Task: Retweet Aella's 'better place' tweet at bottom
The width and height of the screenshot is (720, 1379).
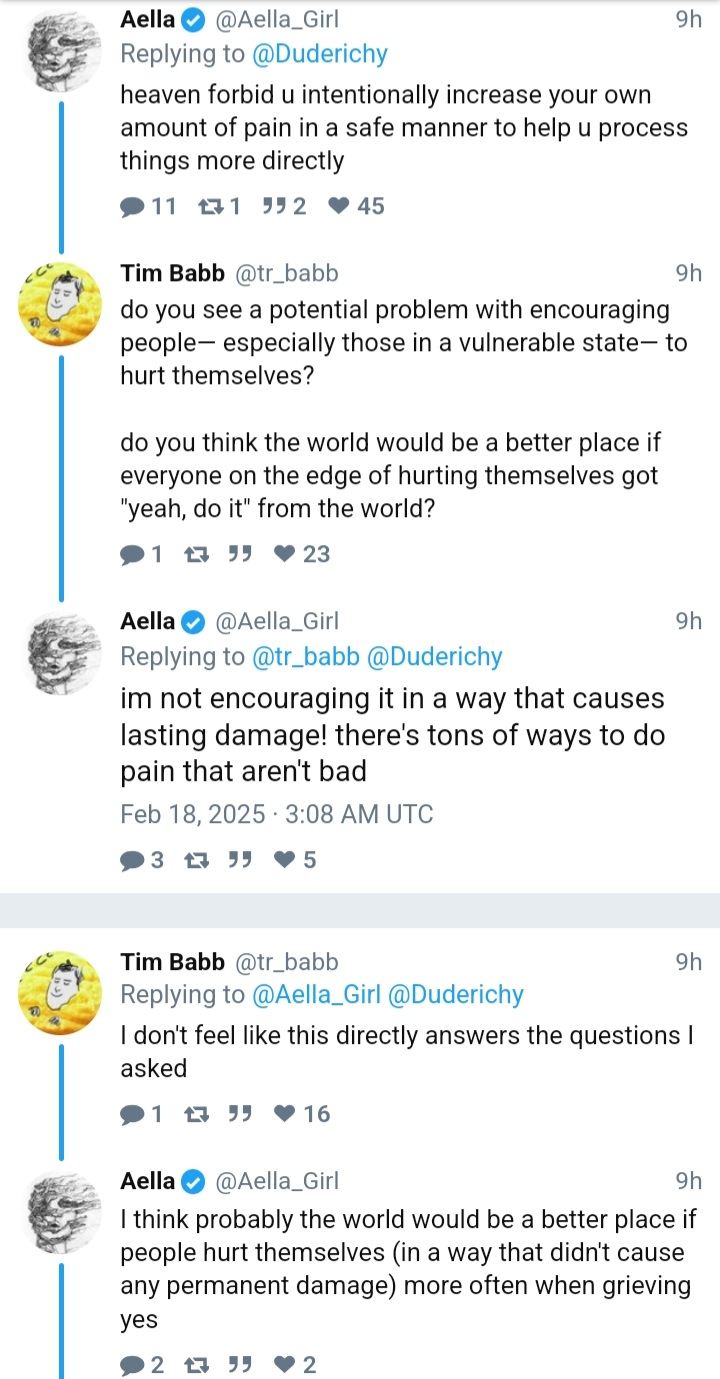Action: 196,1365
